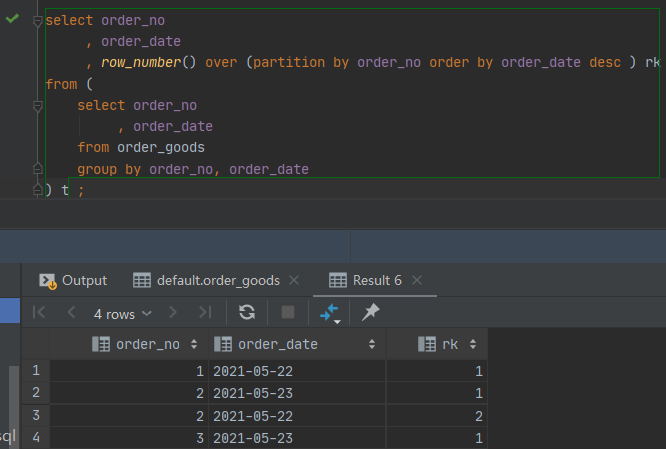Click the Output tab console icon
The height and width of the screenshot is (449, 666).
point(48,281)
